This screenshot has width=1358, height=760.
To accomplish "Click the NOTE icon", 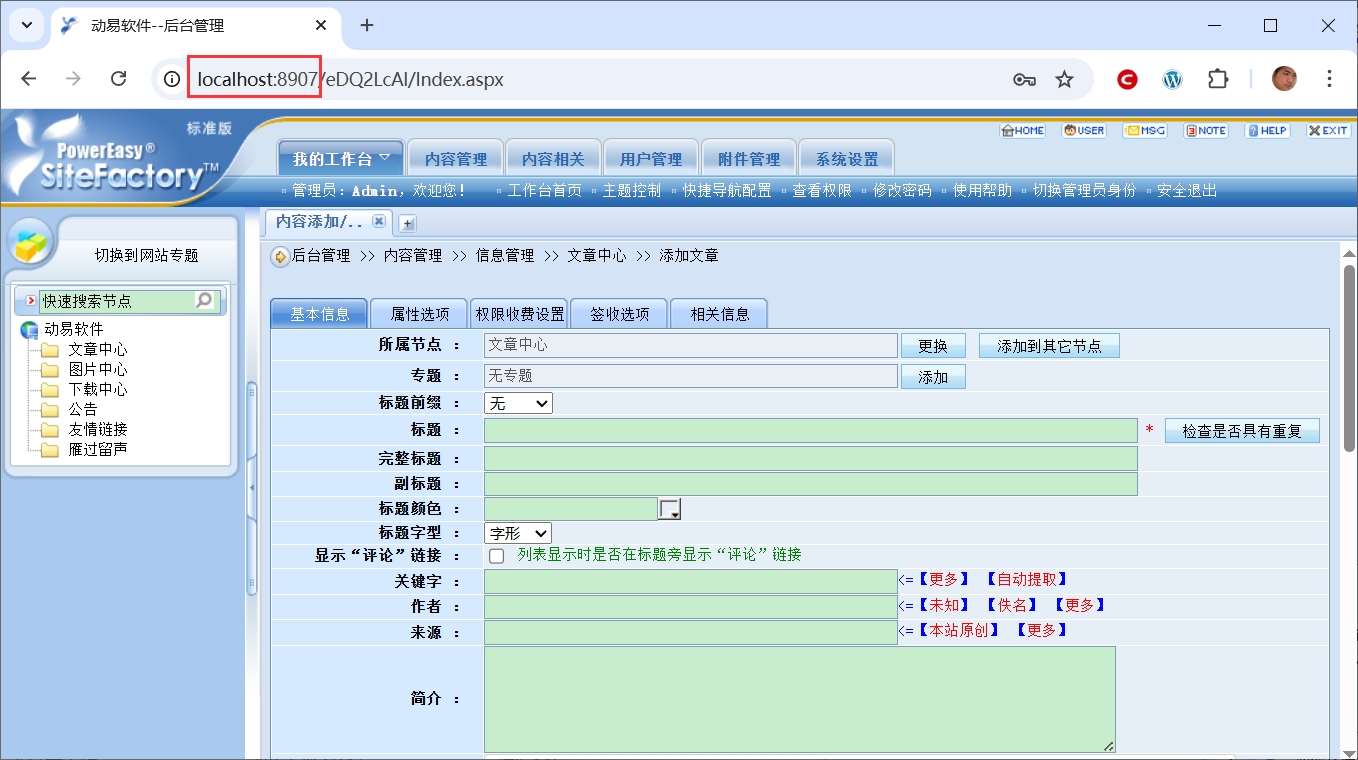I will 1206,131.
